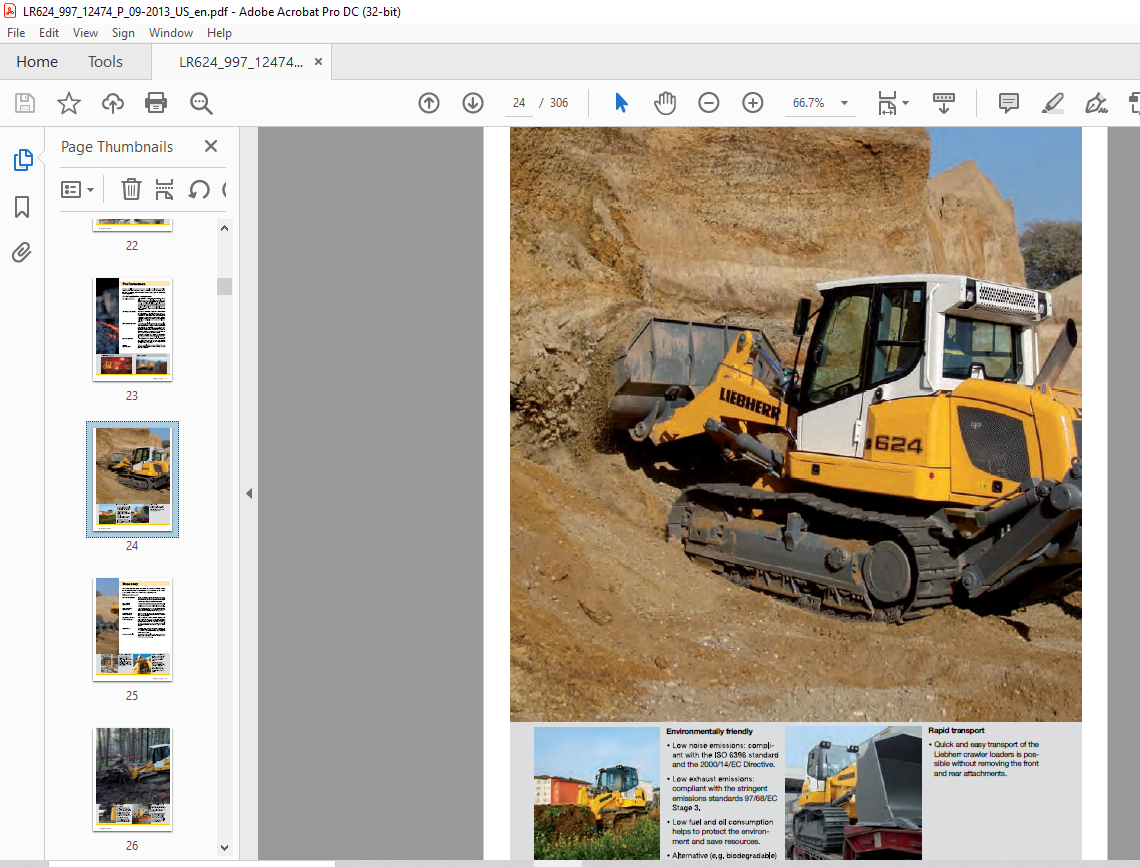Select page 25 thumbnail
Viewport: 1140px width, 867px height.
coord(132,629)
